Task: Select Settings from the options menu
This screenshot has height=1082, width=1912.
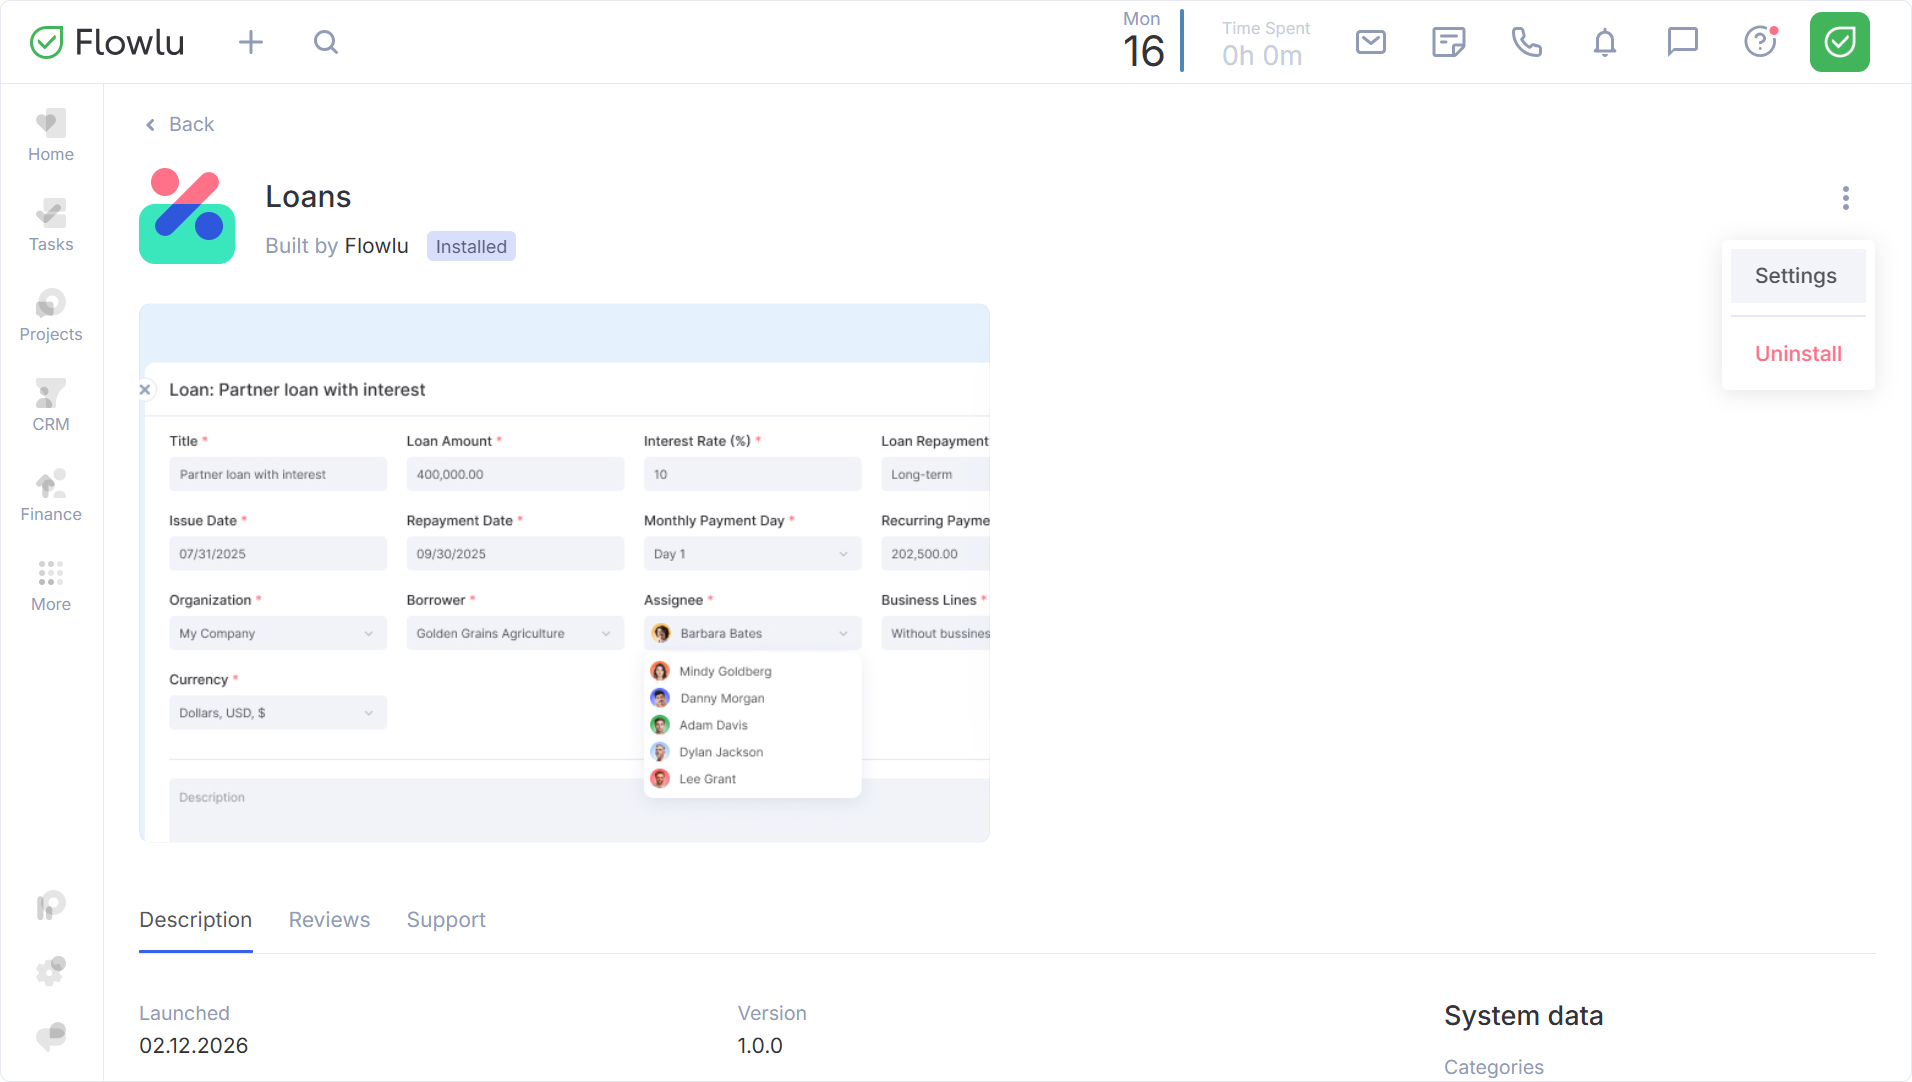Action: 1796,276
